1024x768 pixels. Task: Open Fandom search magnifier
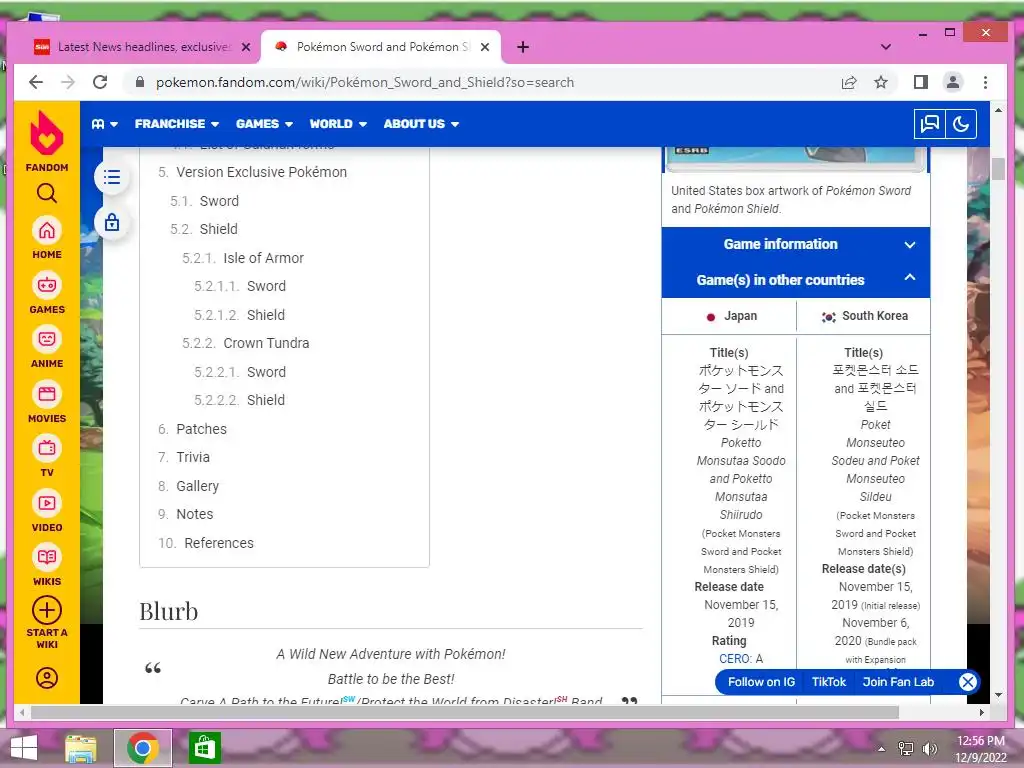46,193
